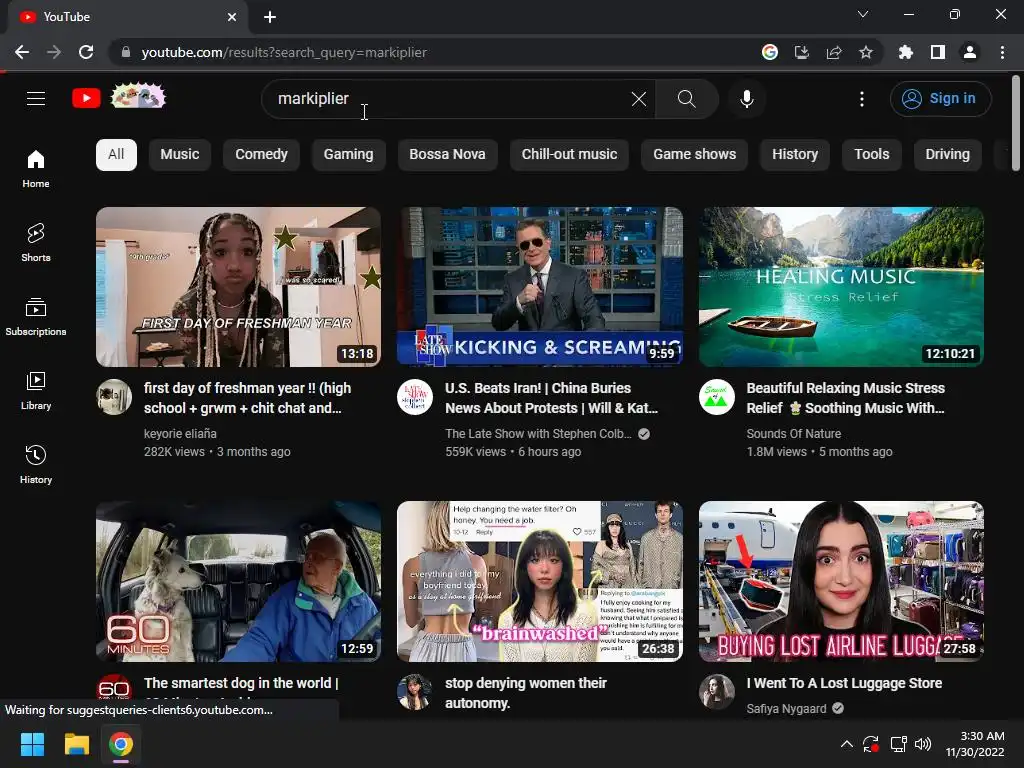Open title 'first day of freshman year !!'

pos(248,398)
